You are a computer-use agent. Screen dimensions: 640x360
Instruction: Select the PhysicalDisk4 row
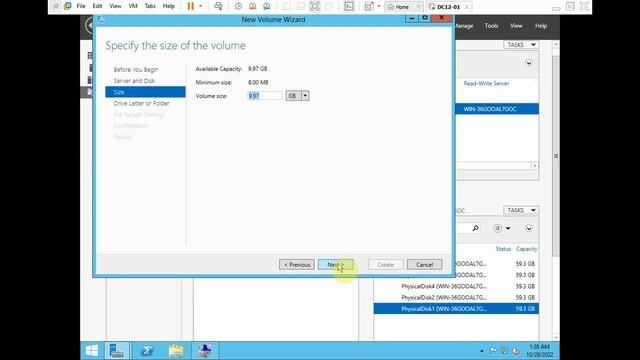tap(456, 286)
